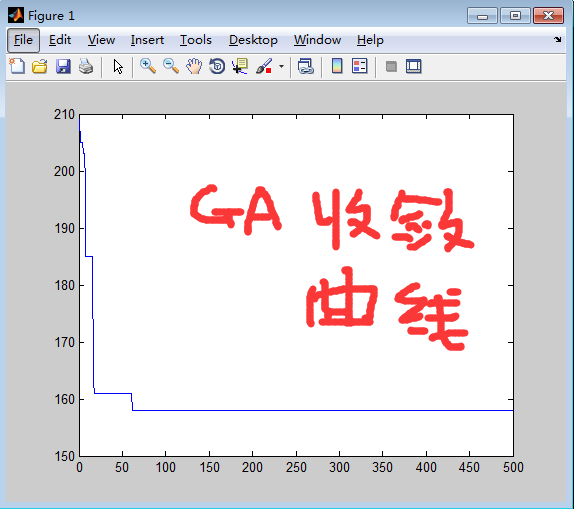The image size is (574, 509).
Task: Click the y-axis label 210
Action: (x=64, y=115)
